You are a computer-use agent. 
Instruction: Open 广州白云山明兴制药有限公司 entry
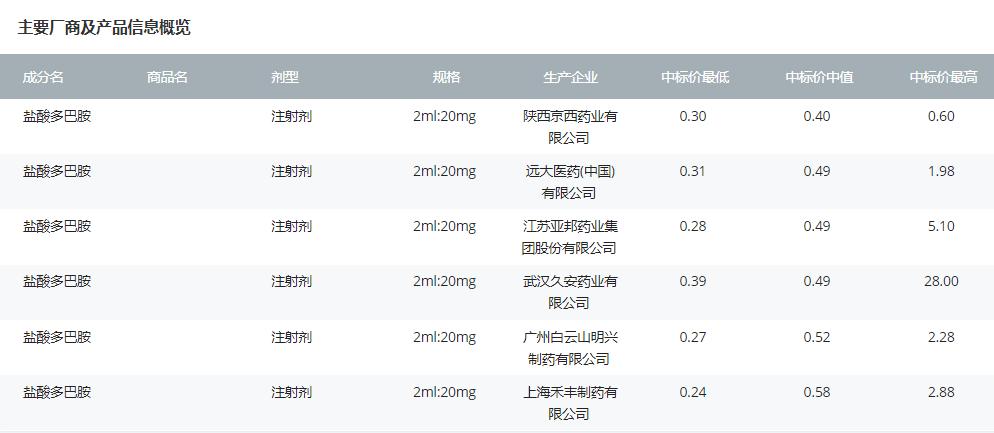pos(570,347)
